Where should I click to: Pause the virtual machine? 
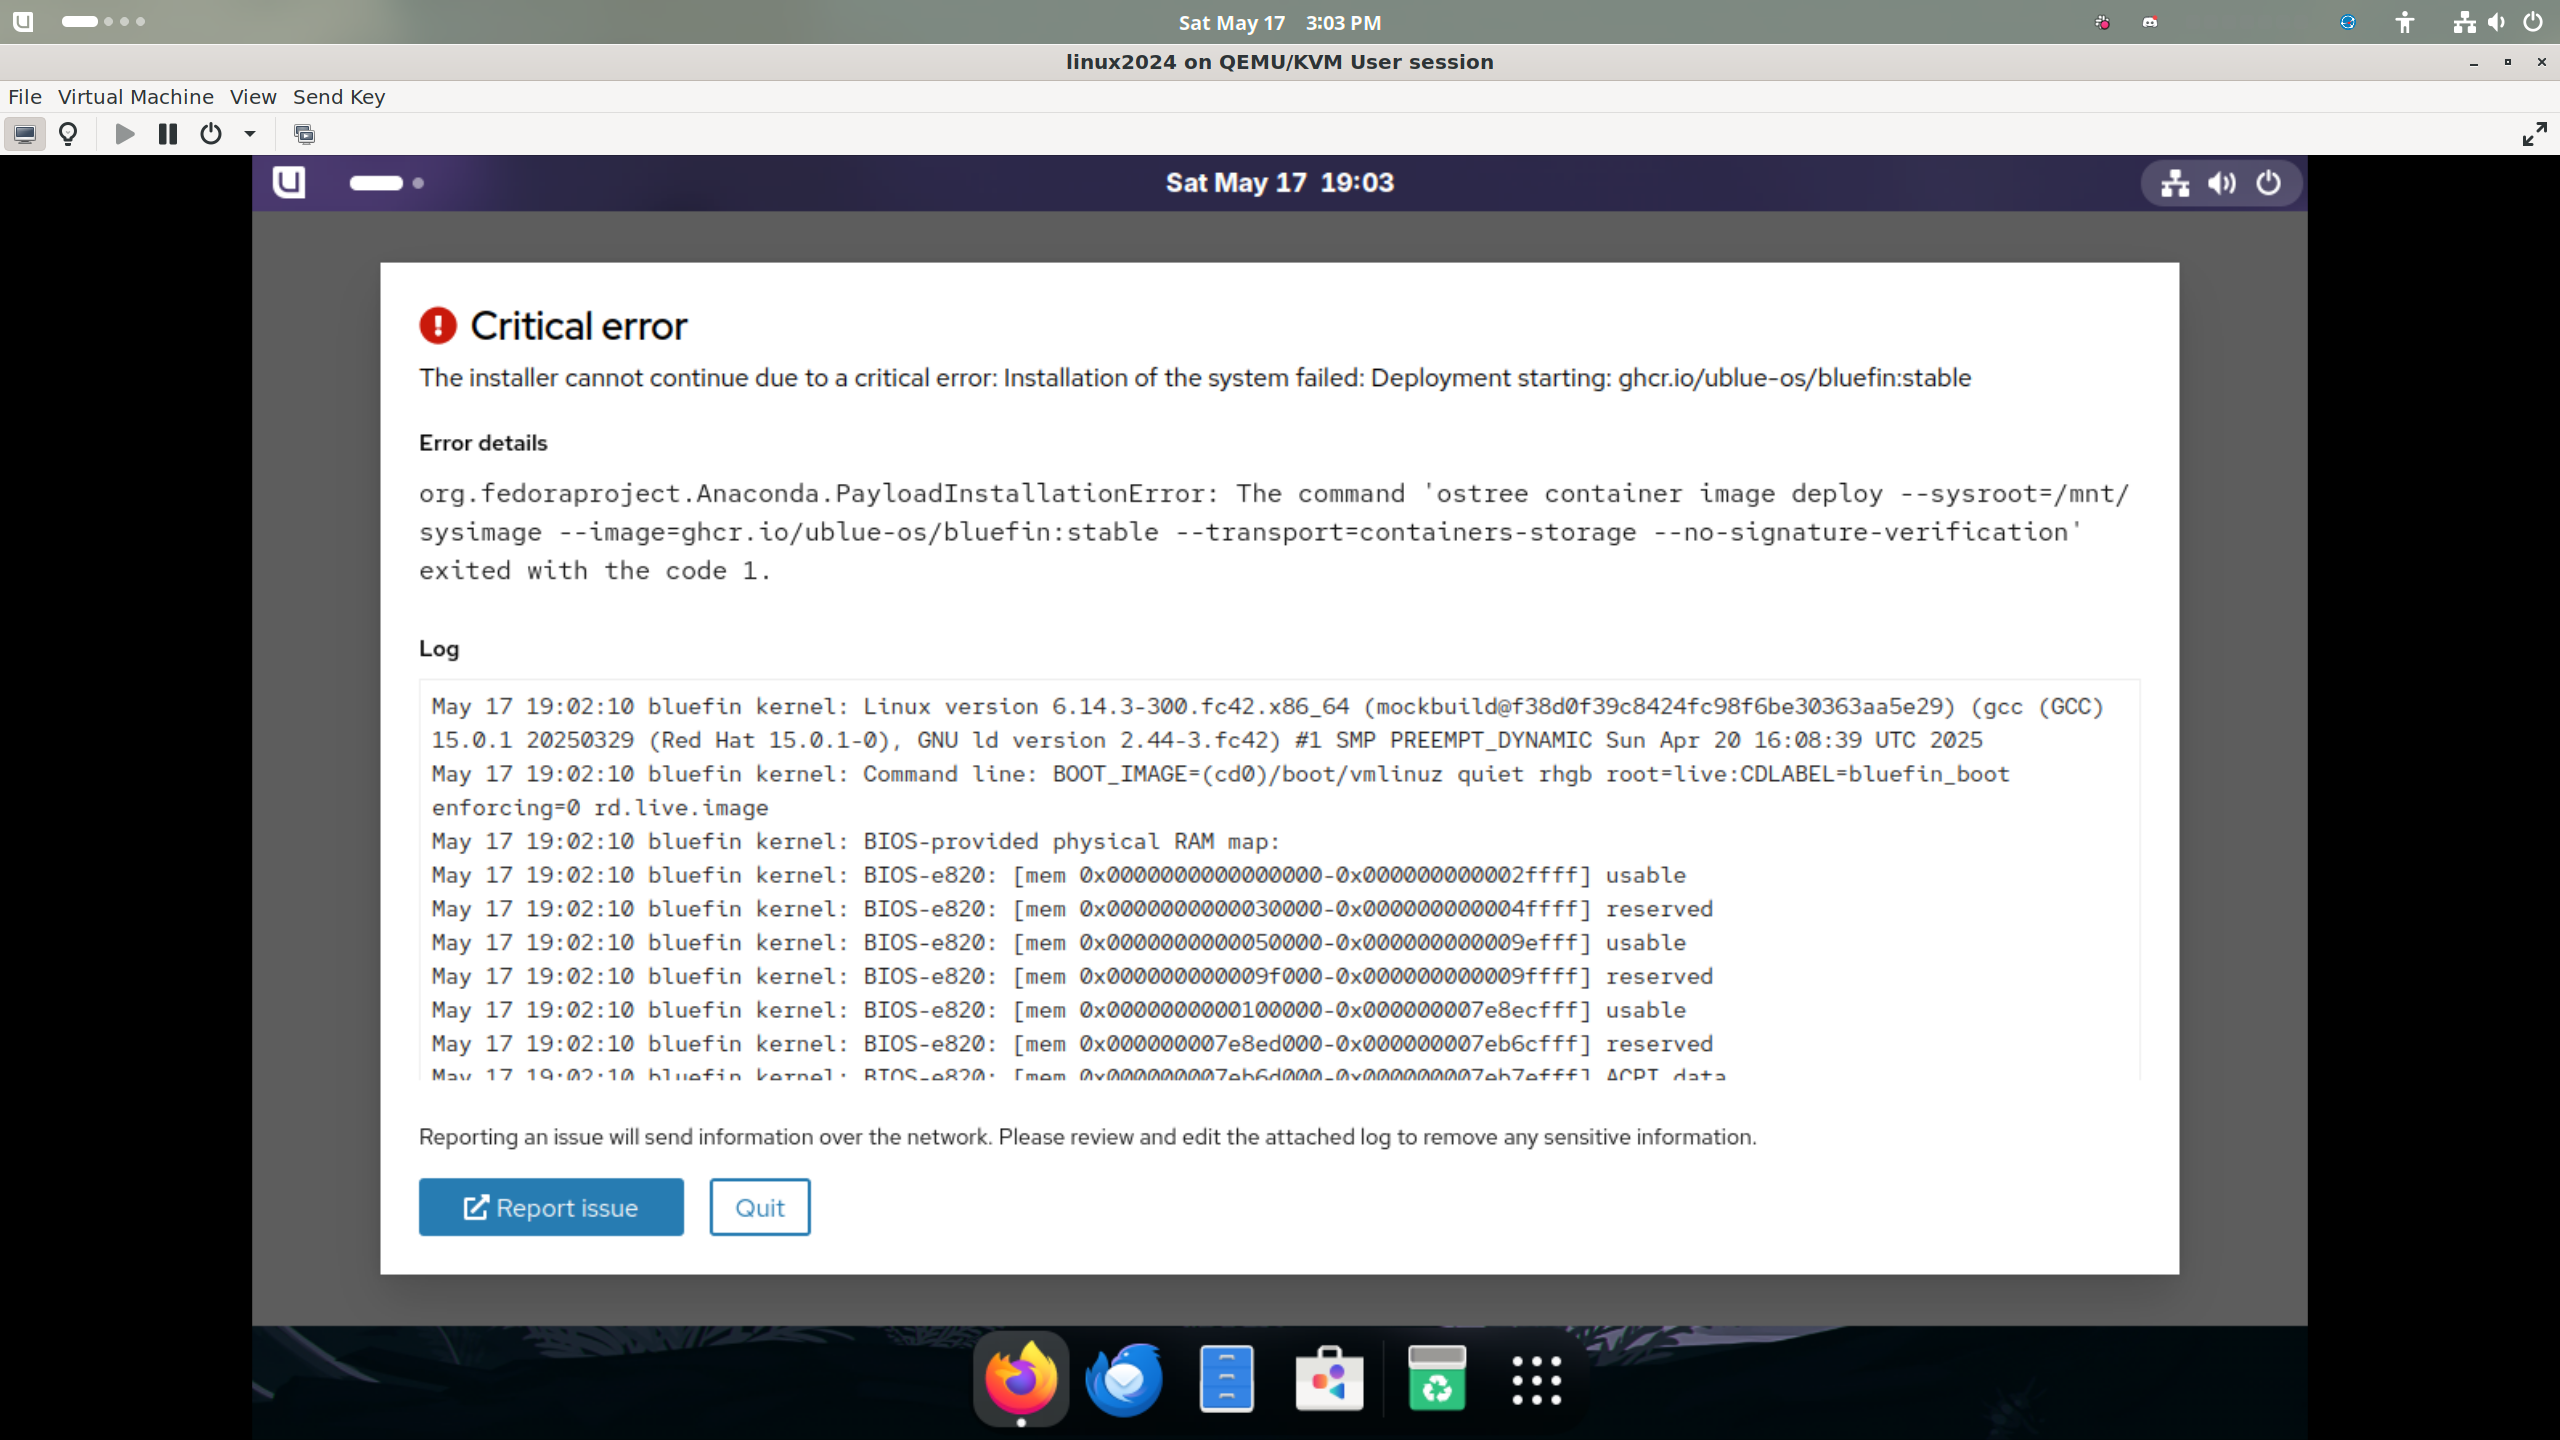pos(168,134)
